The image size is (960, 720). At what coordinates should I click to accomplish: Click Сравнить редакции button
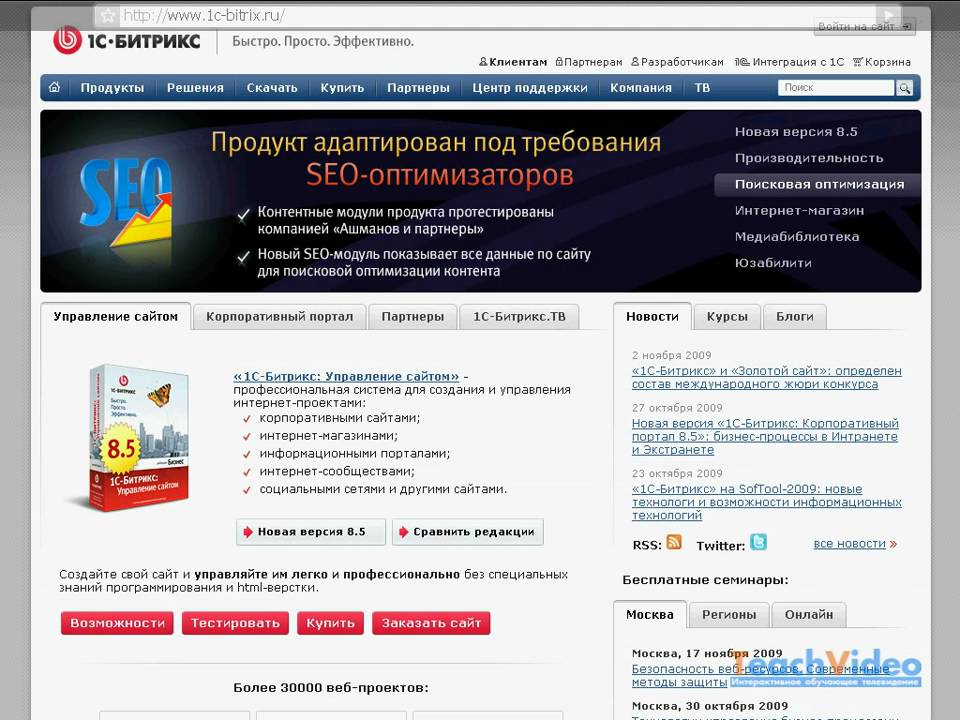pyautogui.click(x=468, y=532)
